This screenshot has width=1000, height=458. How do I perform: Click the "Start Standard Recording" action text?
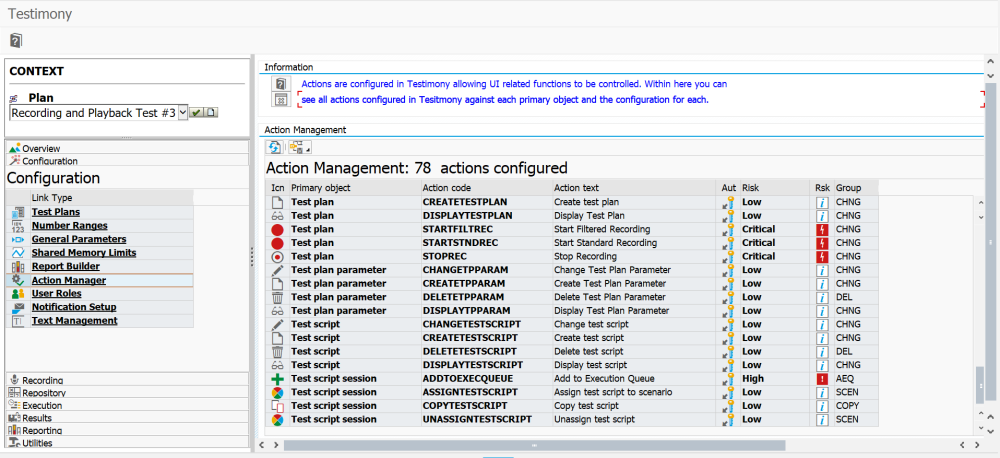(605, 243)
